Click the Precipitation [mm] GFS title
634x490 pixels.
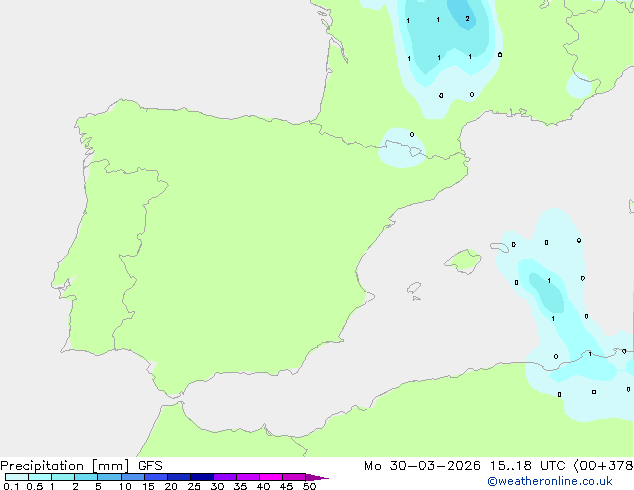pyautogui.click(x=81, y=466)
